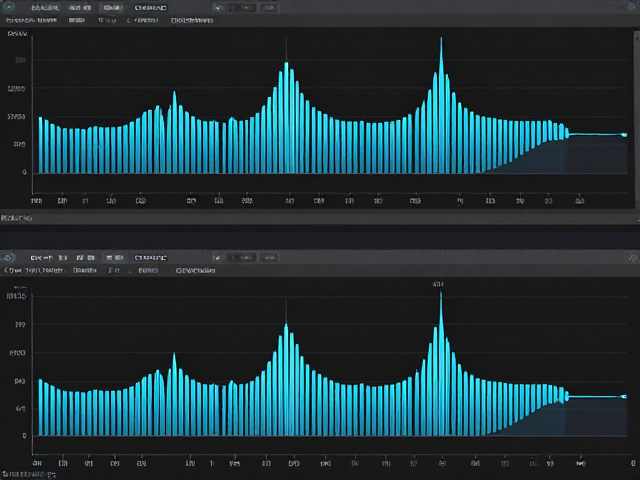Click the small icon button right of center in the bottom toolbar
The width and height of the screenshot is (640, 480).
pyautogui.click(x=217, y=258)
